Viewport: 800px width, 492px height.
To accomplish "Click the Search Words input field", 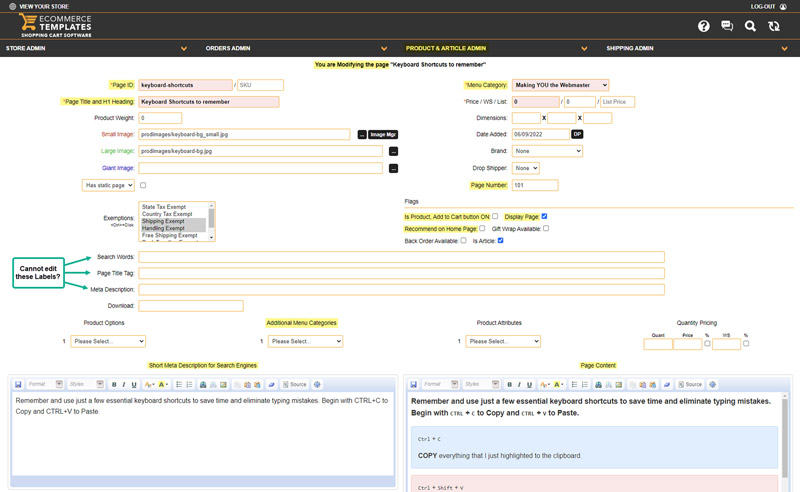I will (400, 257).
